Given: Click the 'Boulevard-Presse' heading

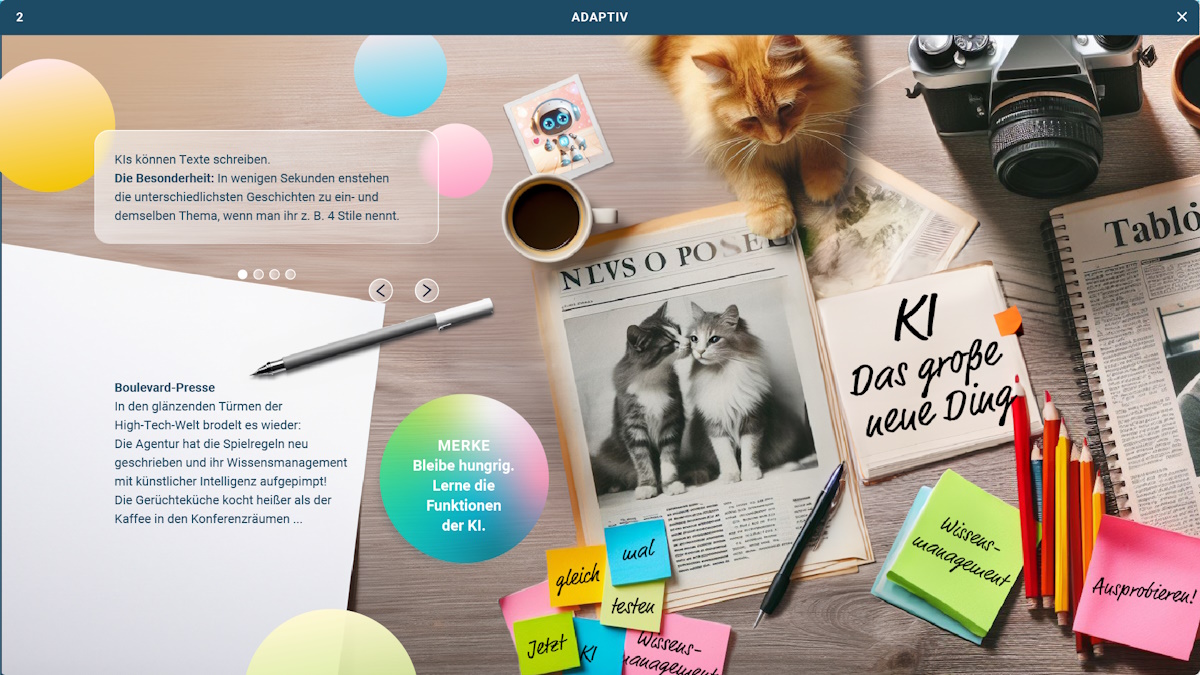Looking at the screenshot, I should (165, 387).
